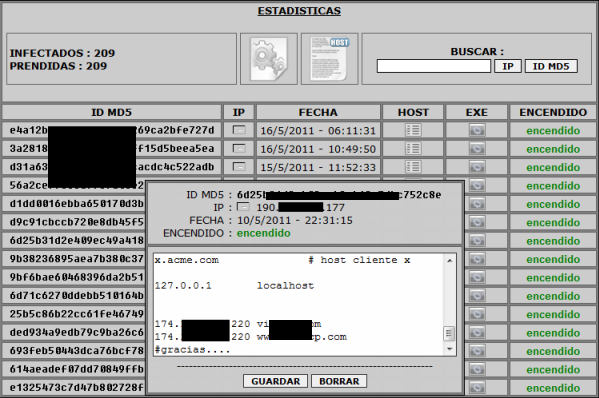
Task: Click the hosts textarea scroll down arrow
Action: (x=449, y=349)
